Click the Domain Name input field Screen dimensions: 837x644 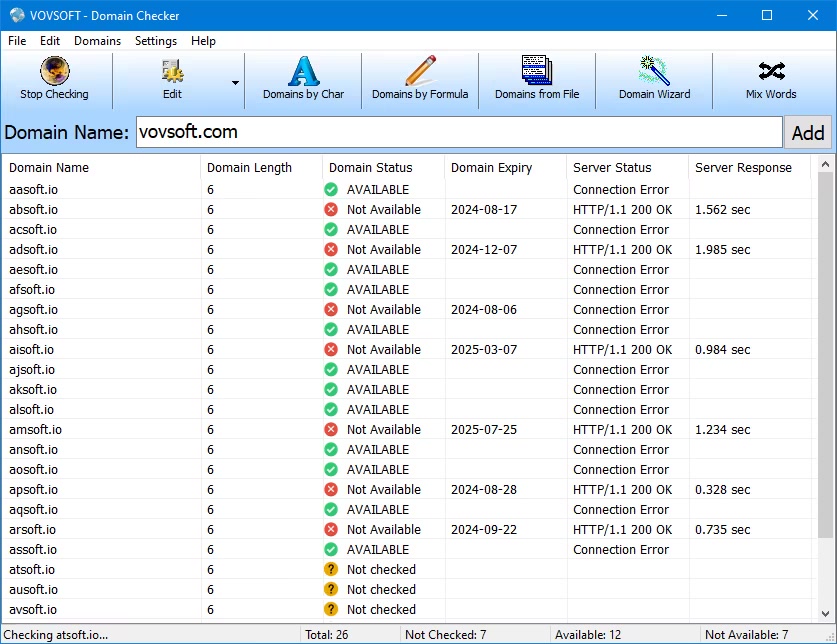click(458, 132)
